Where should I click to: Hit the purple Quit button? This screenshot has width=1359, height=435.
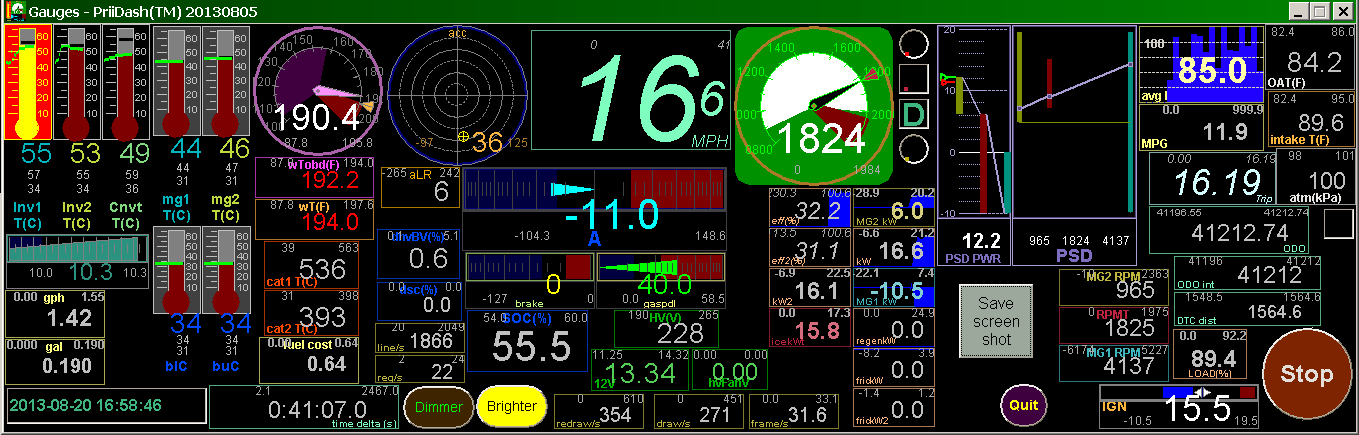(x=1023, y=405)
